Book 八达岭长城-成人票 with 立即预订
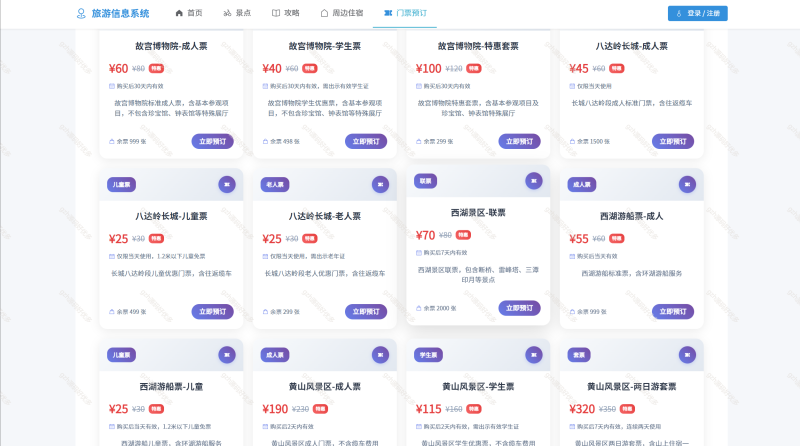The image size is (800, 446). (673, 141)
